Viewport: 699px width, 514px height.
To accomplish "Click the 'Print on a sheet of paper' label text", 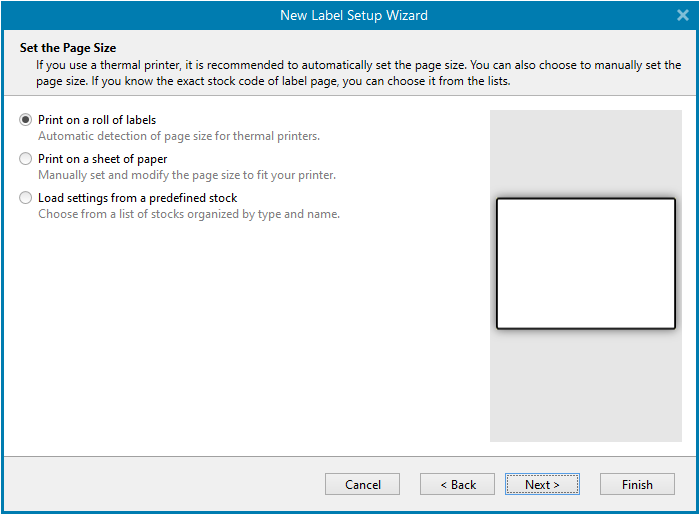I will (102, 159).
